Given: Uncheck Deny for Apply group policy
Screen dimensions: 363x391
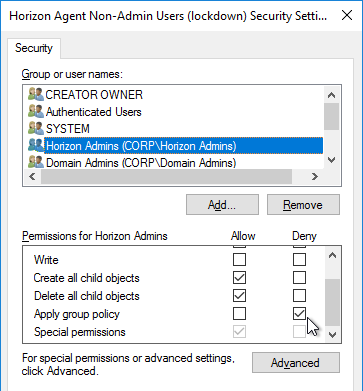Looking at the screenshot, I should click(x=299, y=314).
